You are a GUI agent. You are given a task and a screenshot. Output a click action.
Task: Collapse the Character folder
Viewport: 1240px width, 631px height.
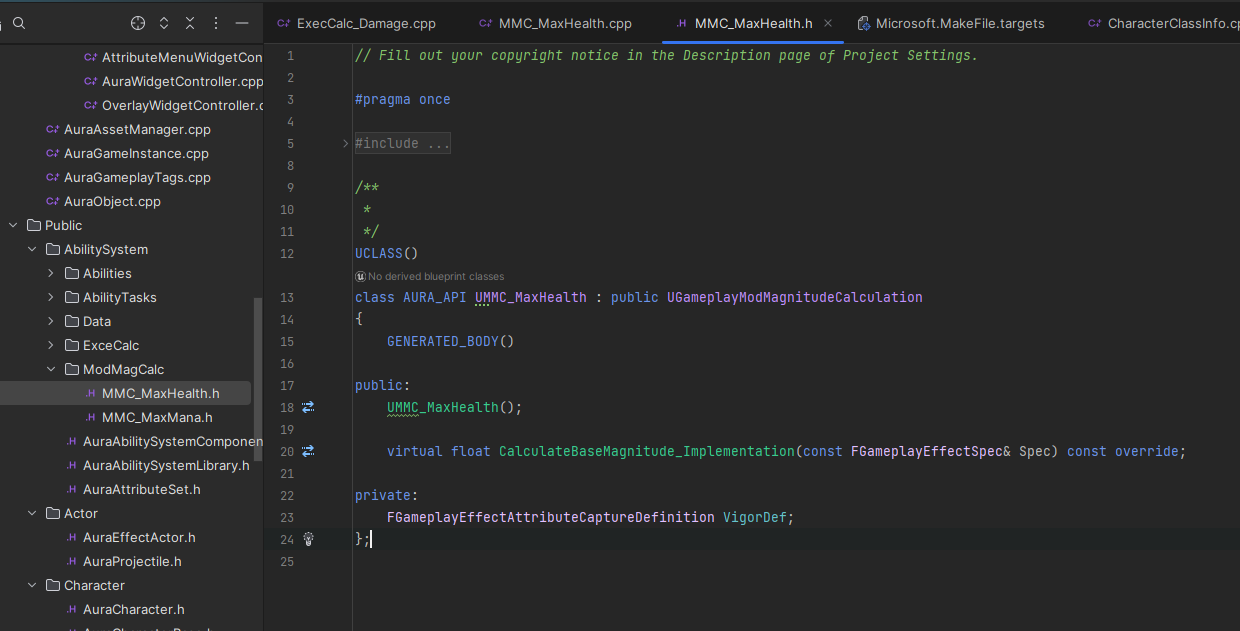32,585
